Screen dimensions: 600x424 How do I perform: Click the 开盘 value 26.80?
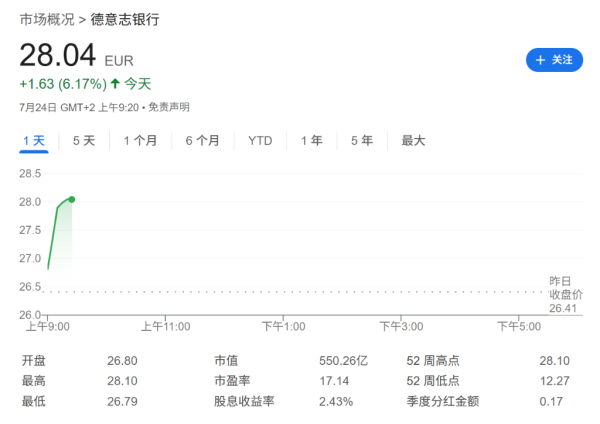point(122,361)
